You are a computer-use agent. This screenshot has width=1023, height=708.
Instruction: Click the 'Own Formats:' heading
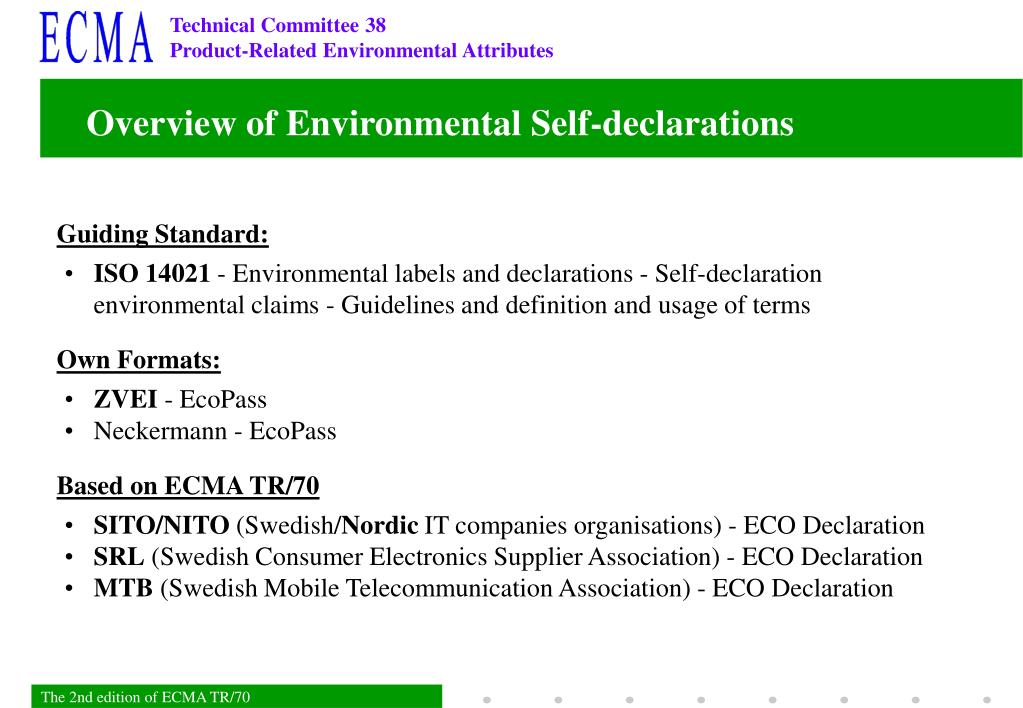tap(138, 360)
